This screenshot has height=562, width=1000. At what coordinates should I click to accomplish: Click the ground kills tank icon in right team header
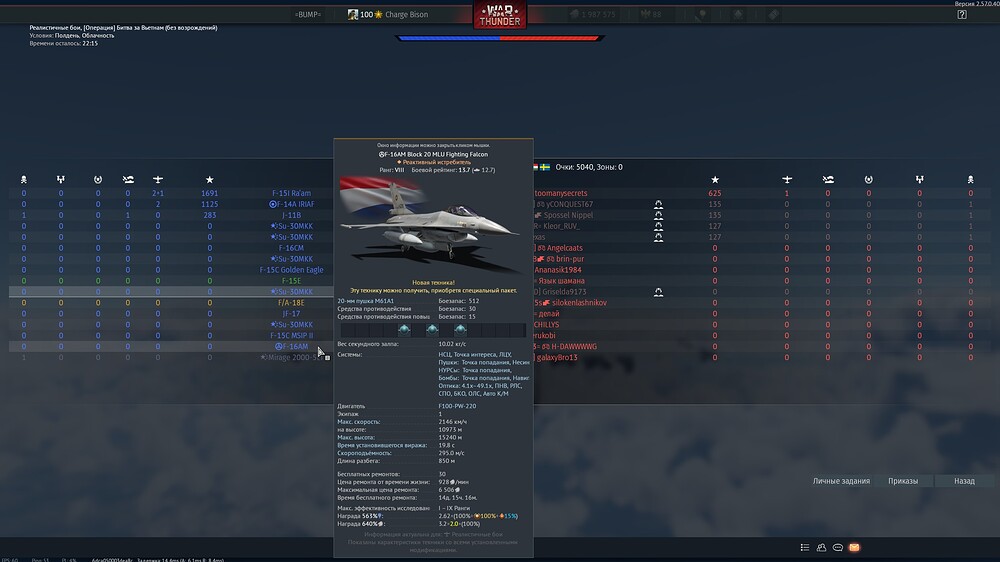[x=828, y=180]
